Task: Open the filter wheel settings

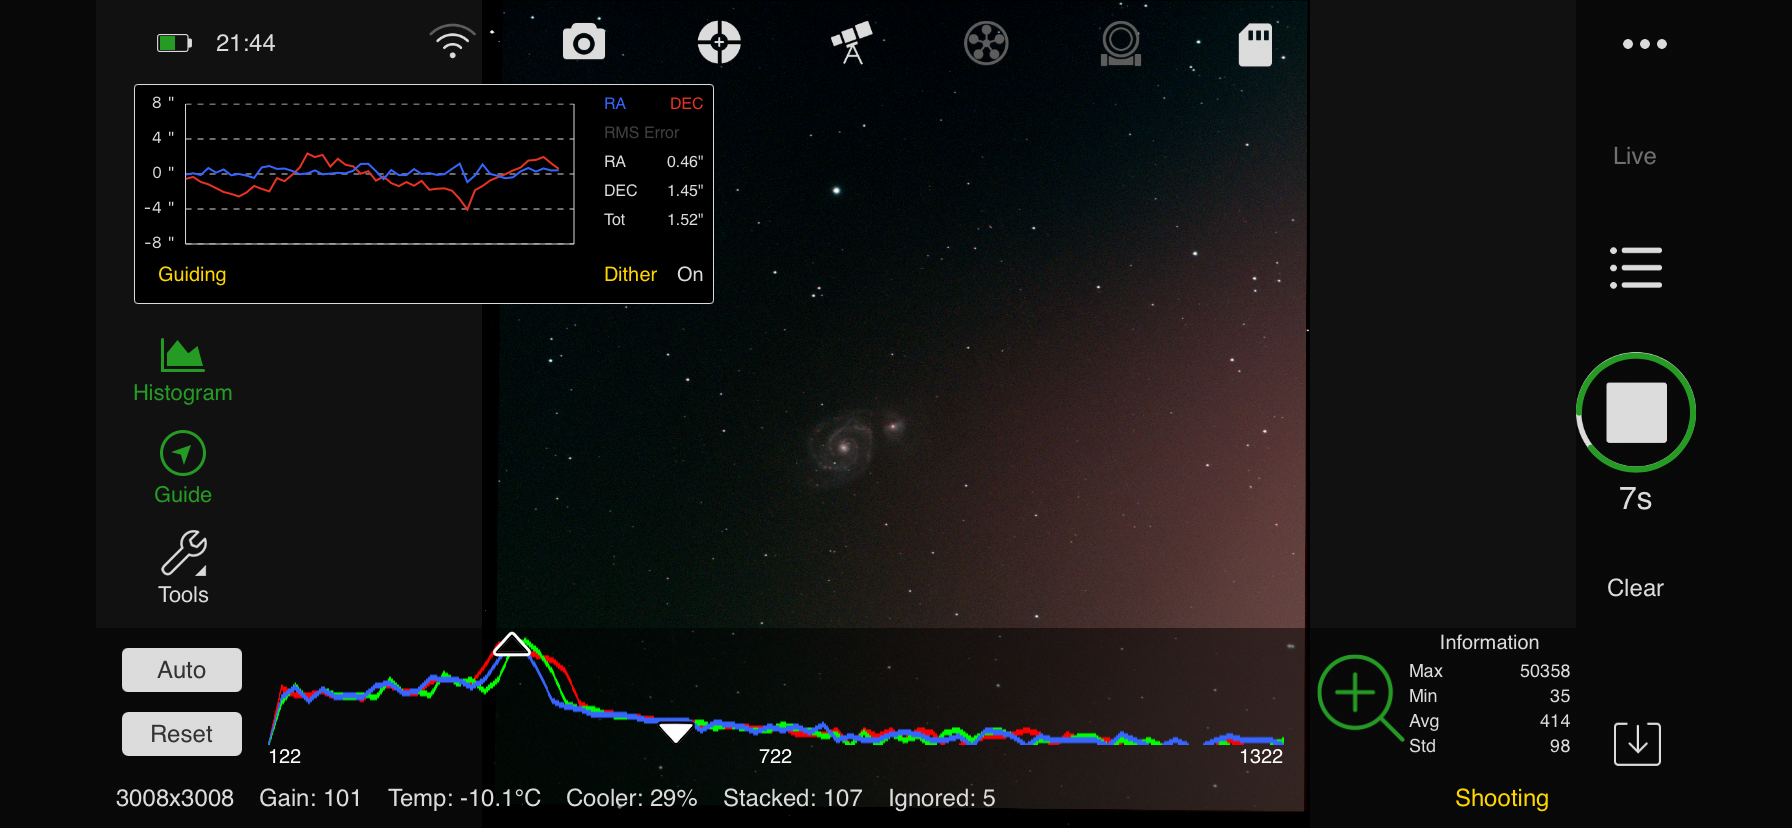Action: coord(986,43)
